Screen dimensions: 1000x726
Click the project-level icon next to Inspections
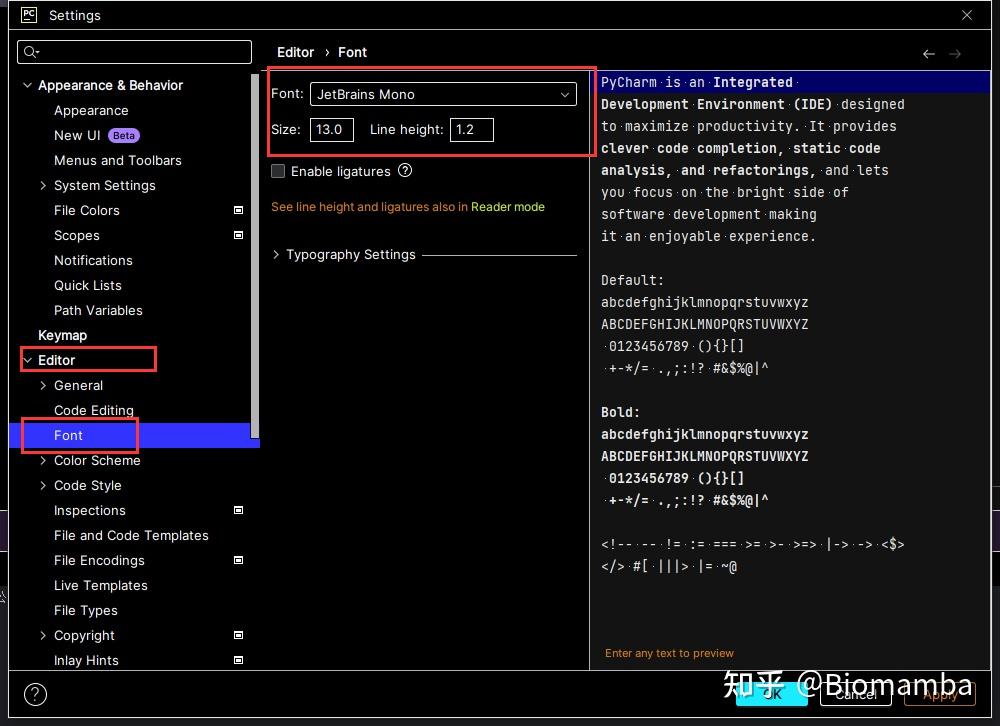click(238, 510)
